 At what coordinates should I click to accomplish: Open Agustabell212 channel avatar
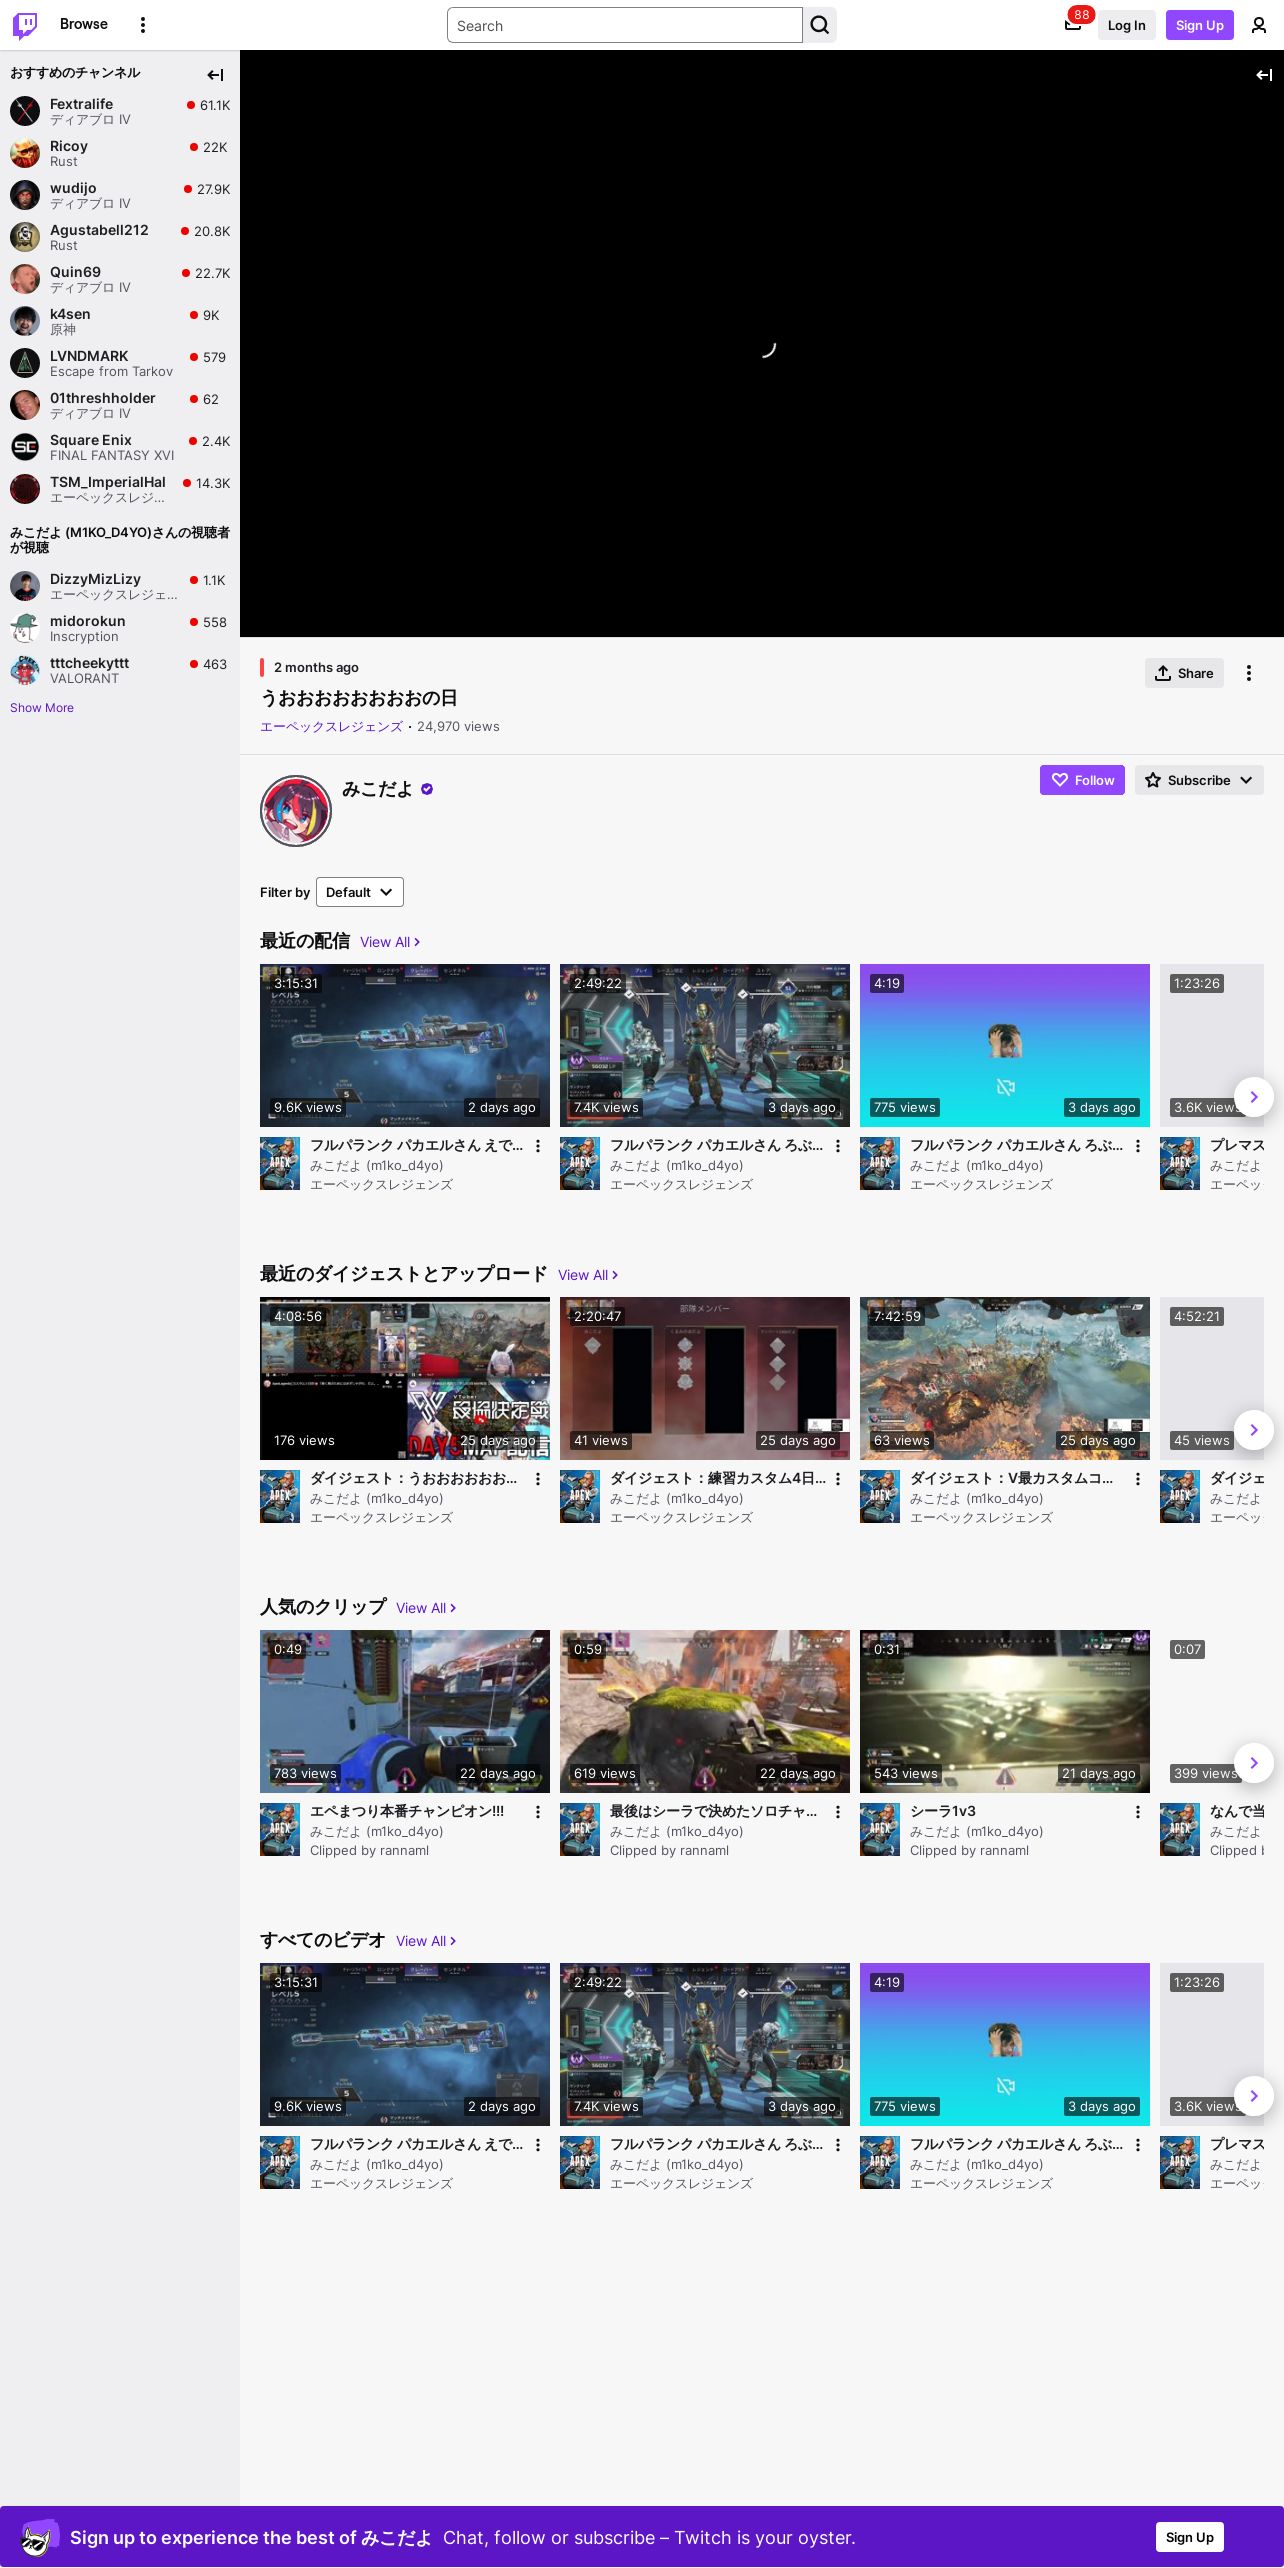coord(25,237)
